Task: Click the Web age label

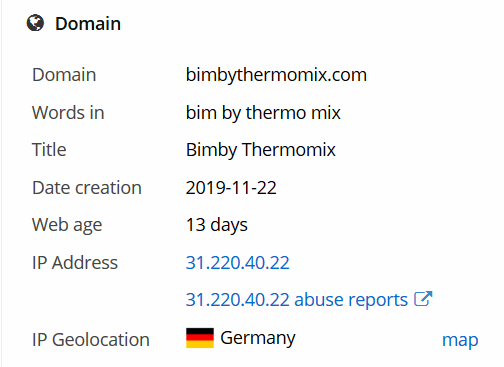Action: [x=67, y=225]
